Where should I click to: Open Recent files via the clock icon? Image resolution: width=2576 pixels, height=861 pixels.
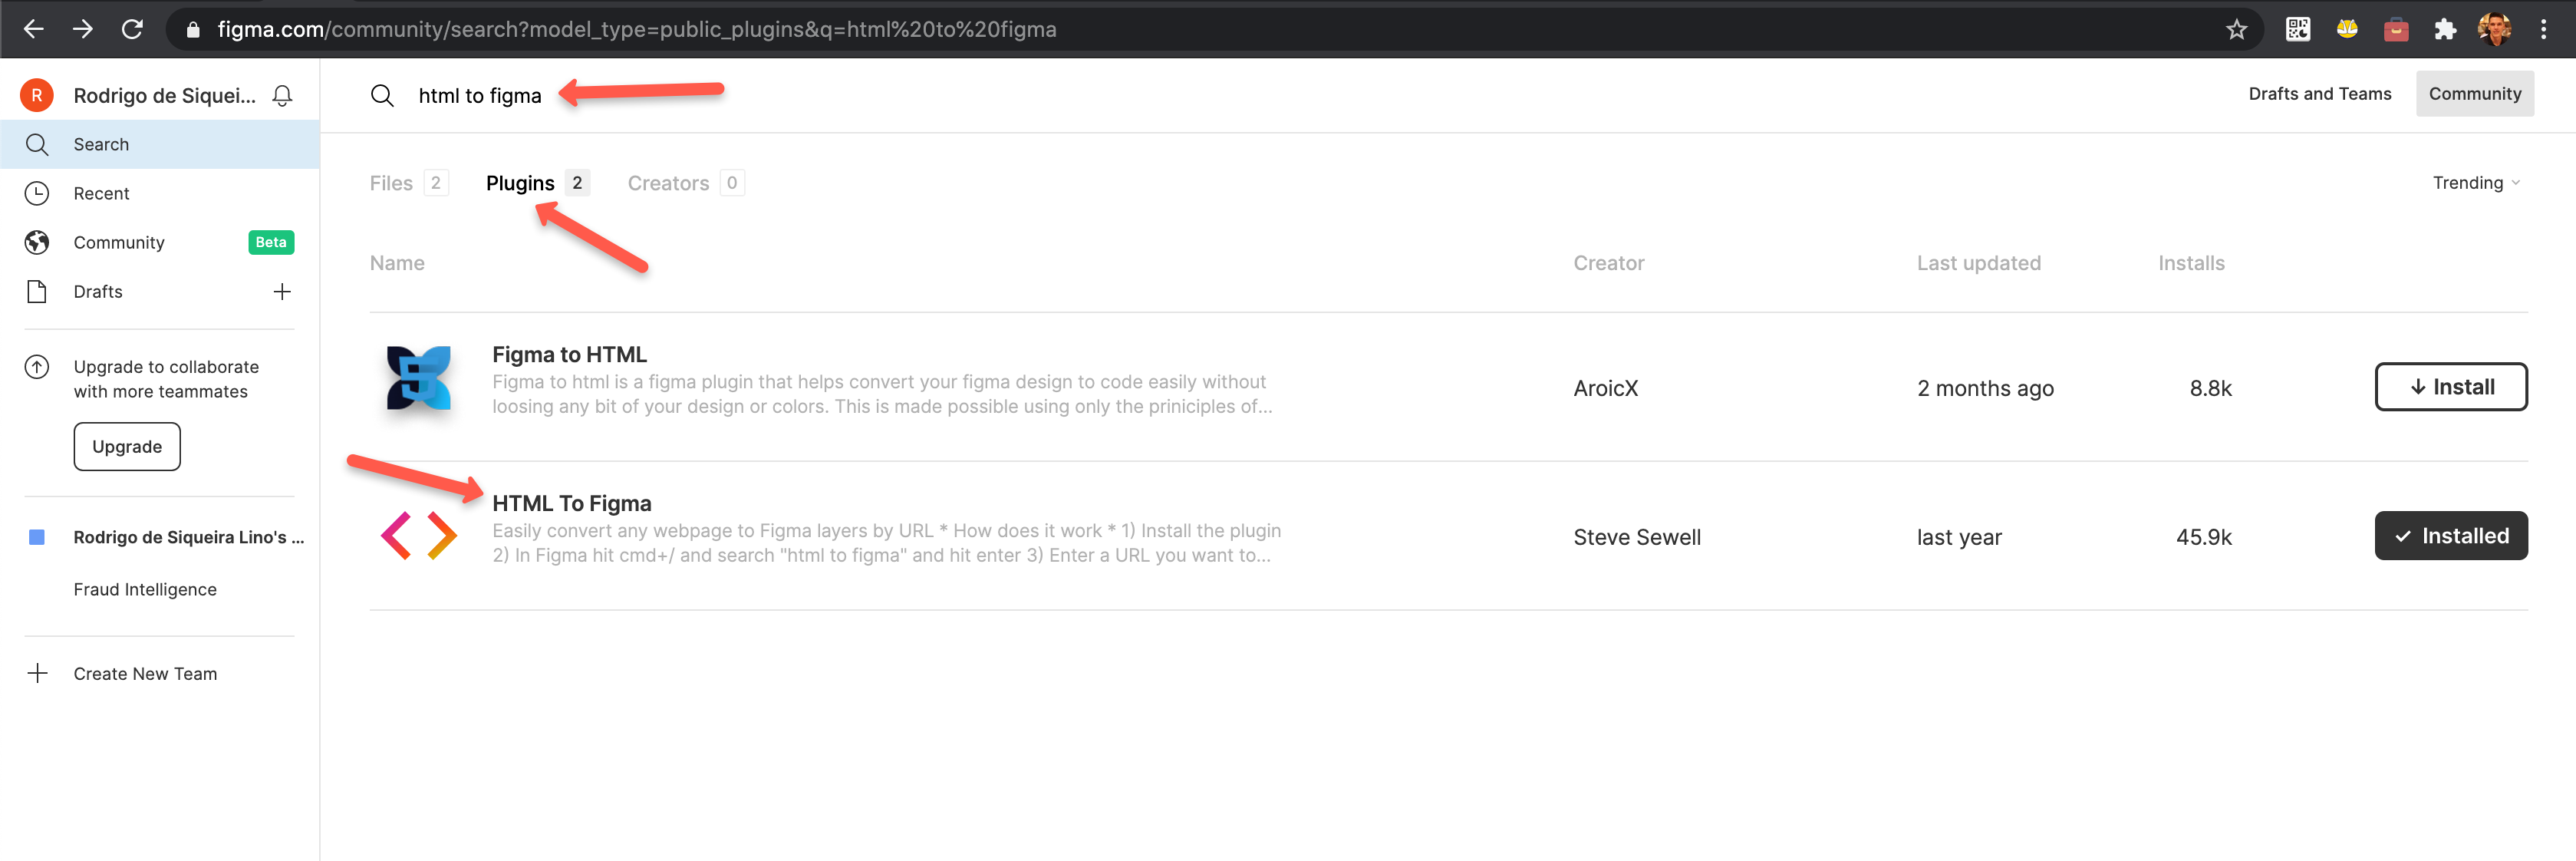coord(36,193)
